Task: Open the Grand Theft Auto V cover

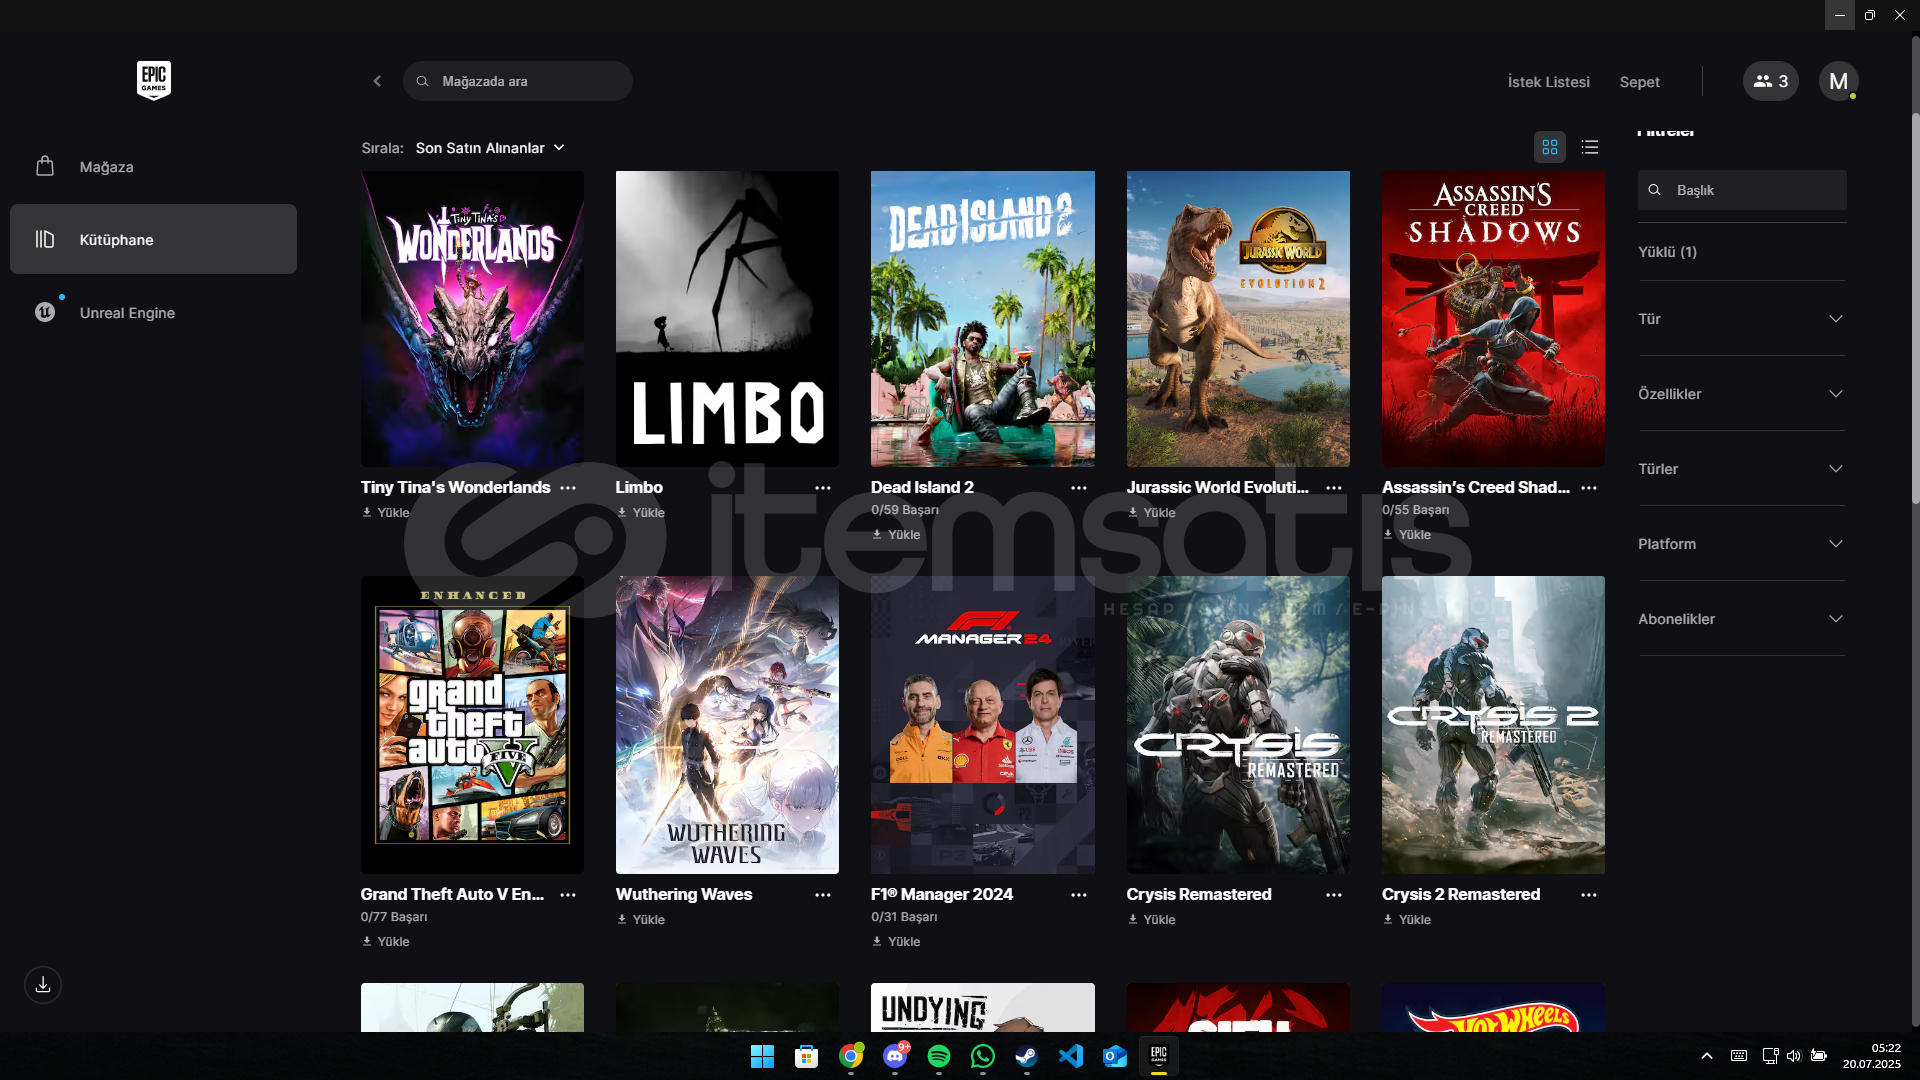Action: coord(472,725)
